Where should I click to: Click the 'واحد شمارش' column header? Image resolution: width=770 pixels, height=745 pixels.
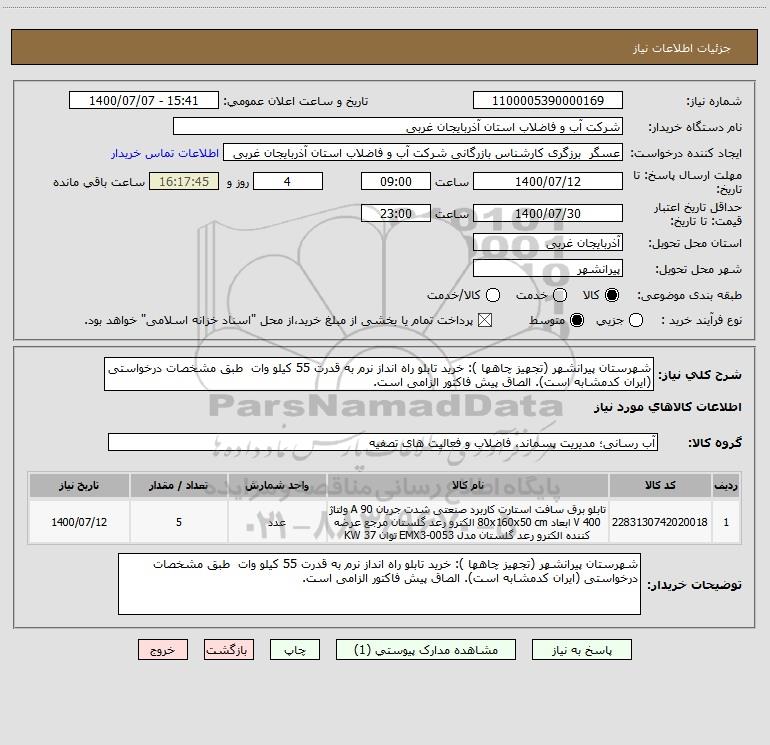click(277, 486)
